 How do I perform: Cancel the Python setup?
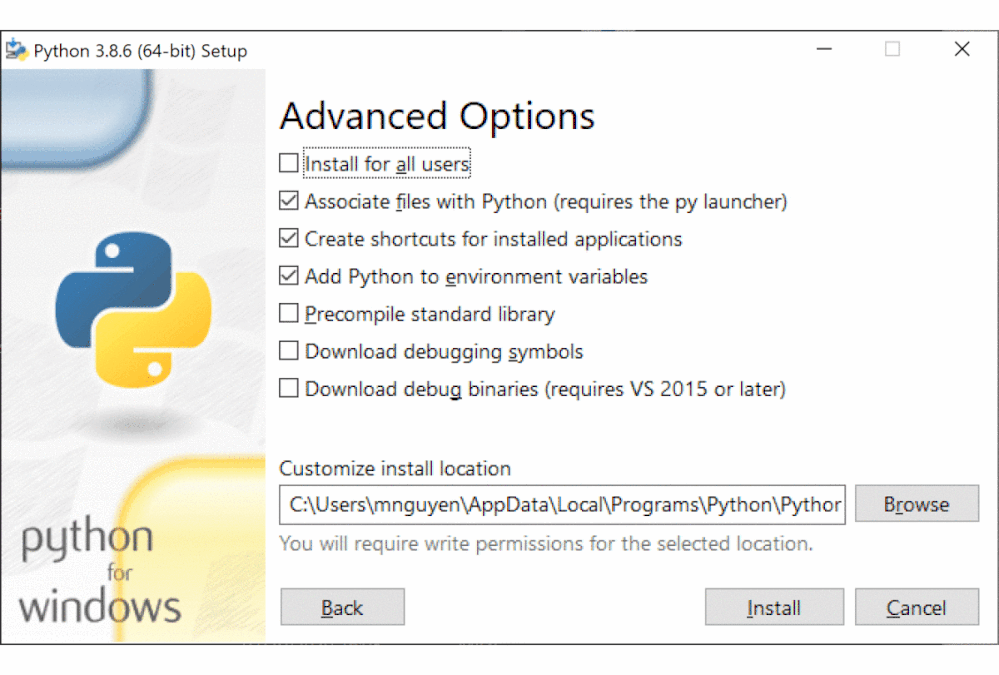coord(916,607)
